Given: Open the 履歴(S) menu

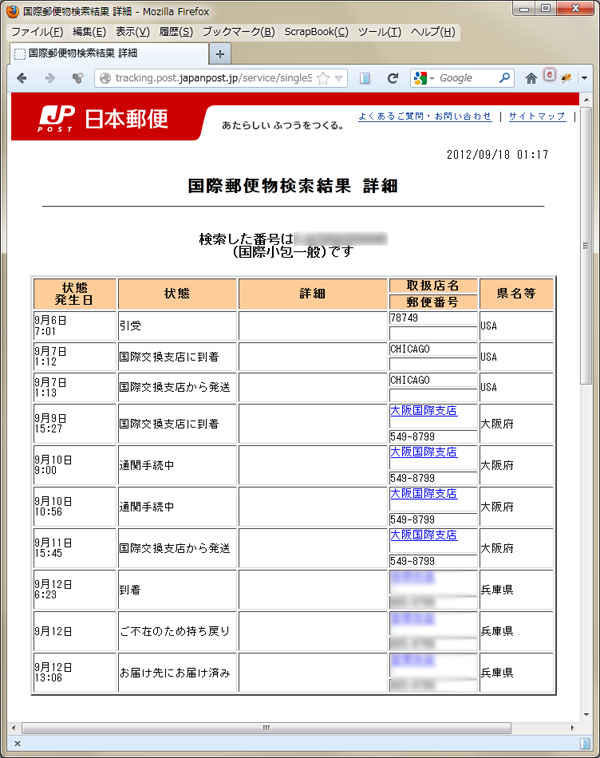Looking at the screenshot, I should pos(176,32).
